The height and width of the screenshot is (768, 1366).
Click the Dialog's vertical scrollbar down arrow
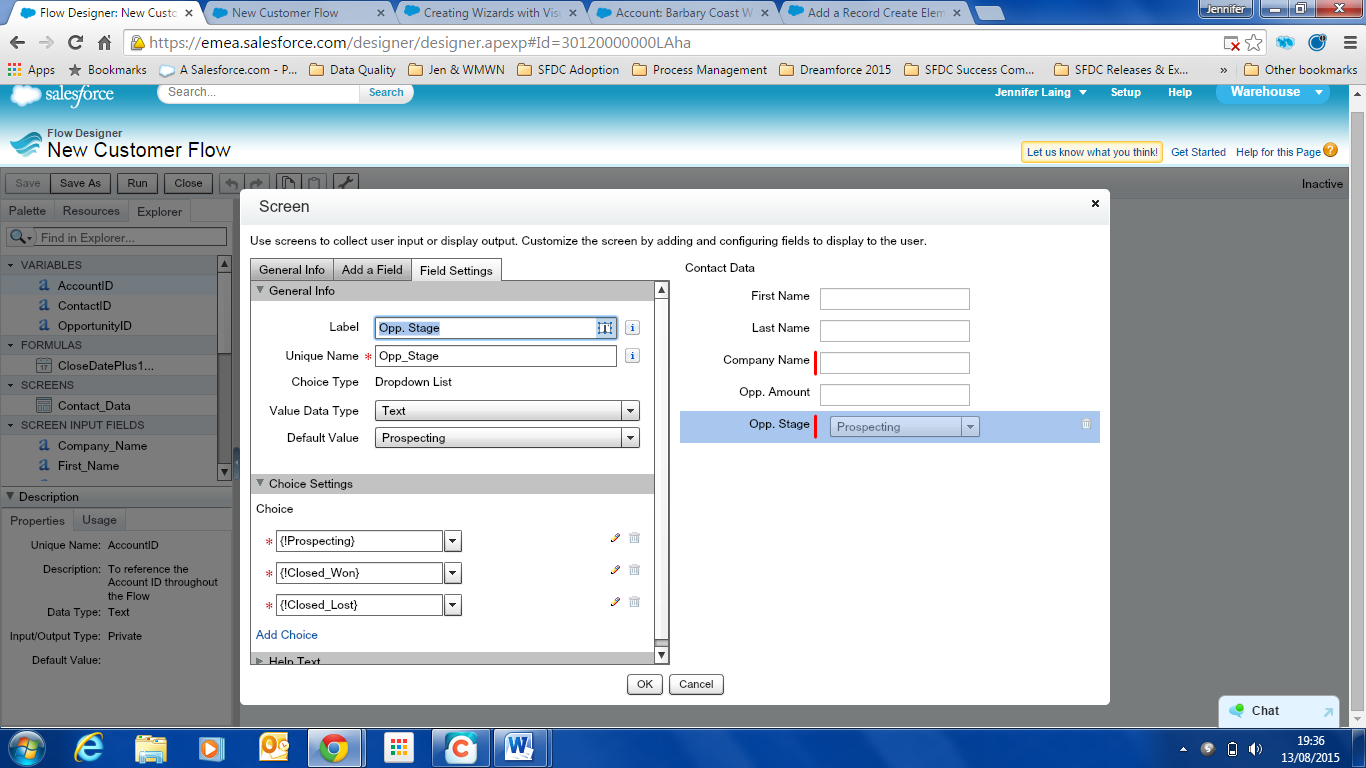[x=661, y=655]
